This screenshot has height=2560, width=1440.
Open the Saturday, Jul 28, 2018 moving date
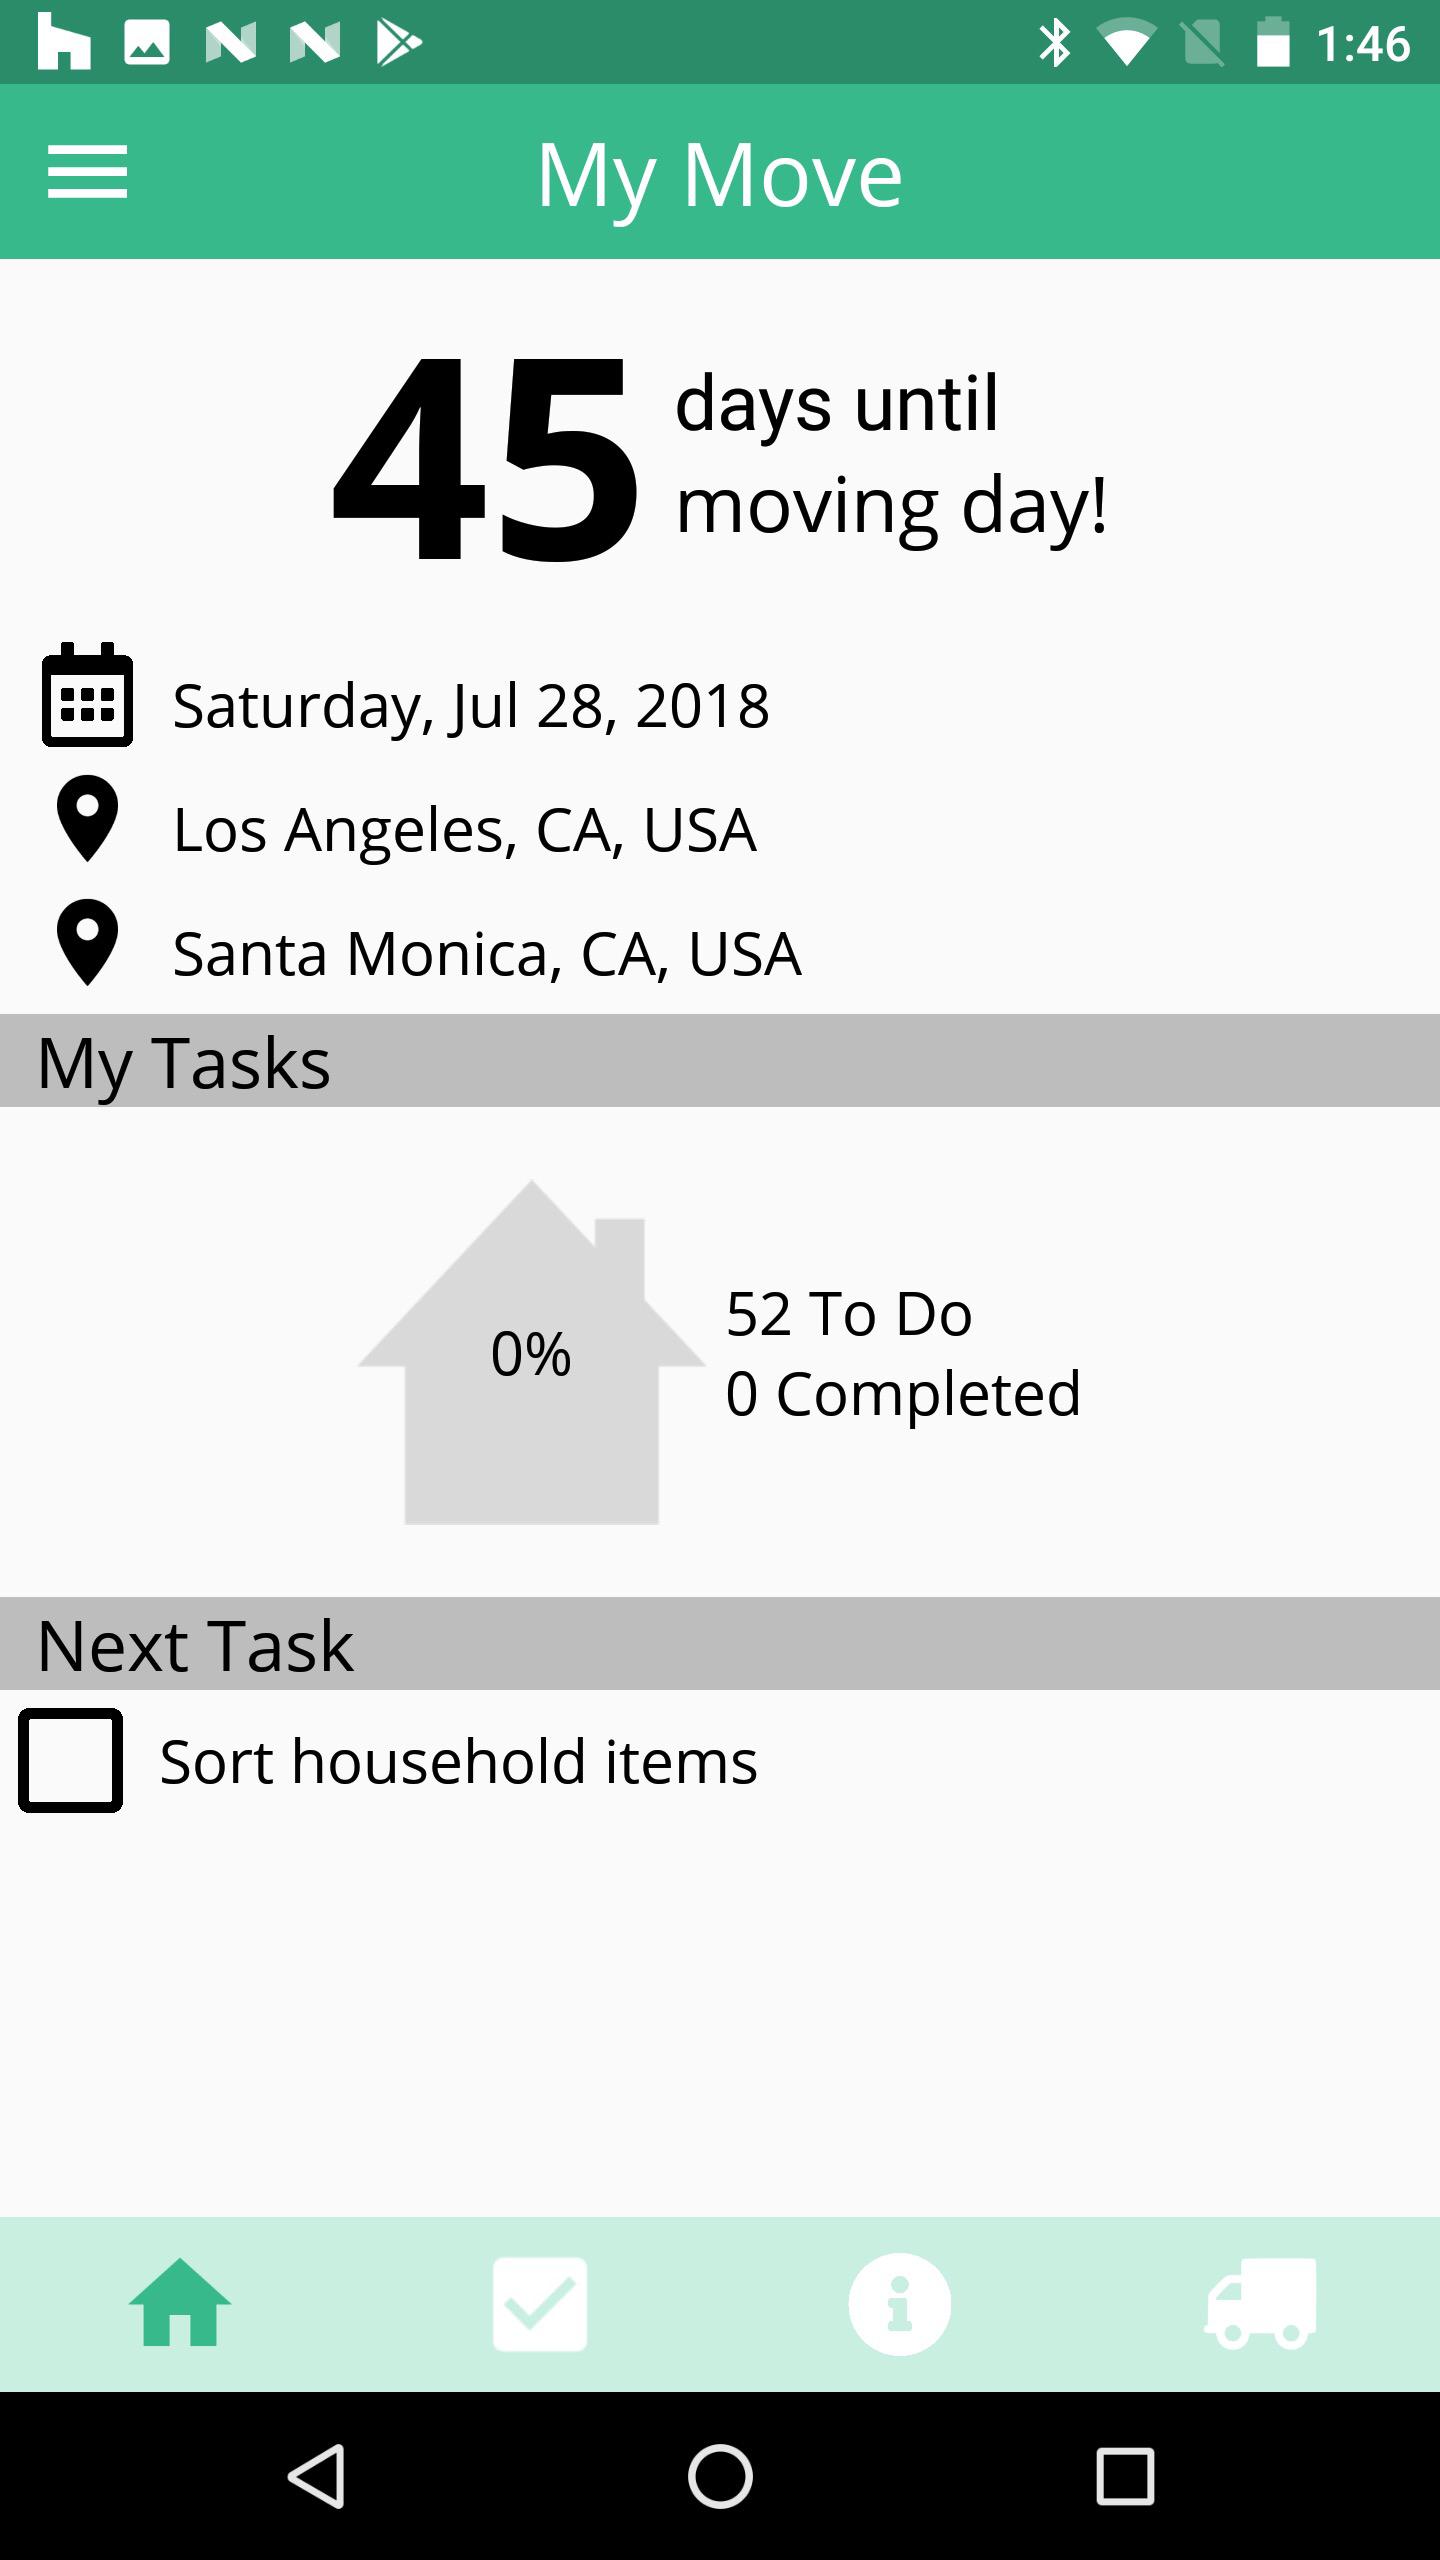pos(471,706)
